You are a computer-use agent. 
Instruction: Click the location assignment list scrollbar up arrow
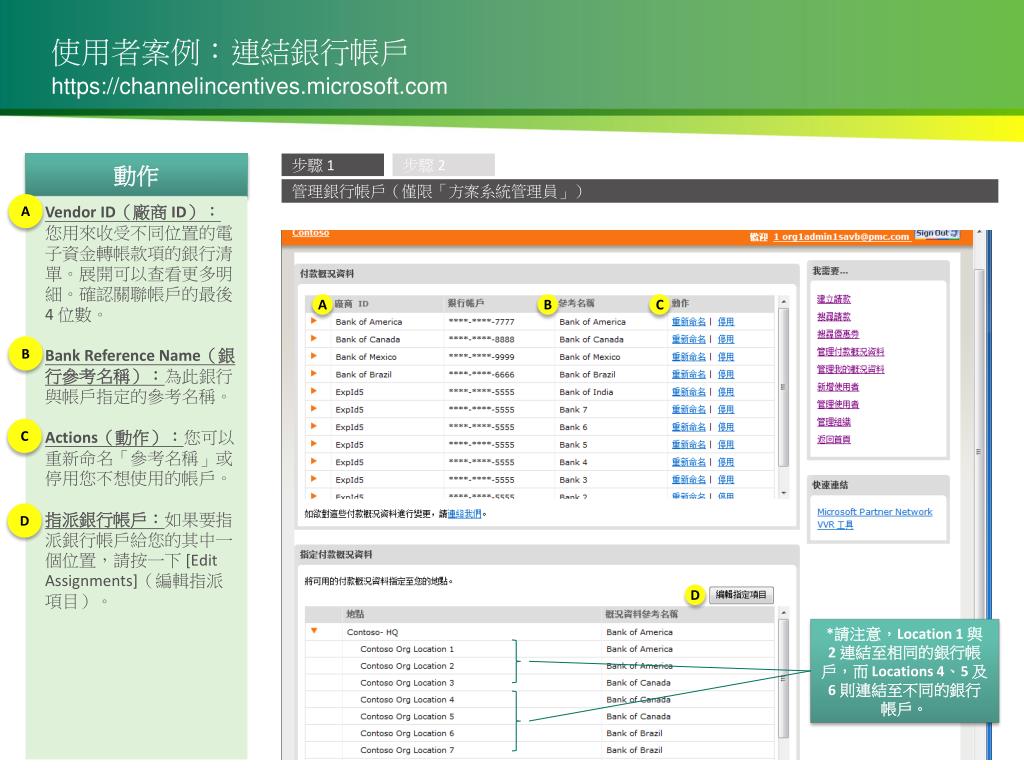784,613
